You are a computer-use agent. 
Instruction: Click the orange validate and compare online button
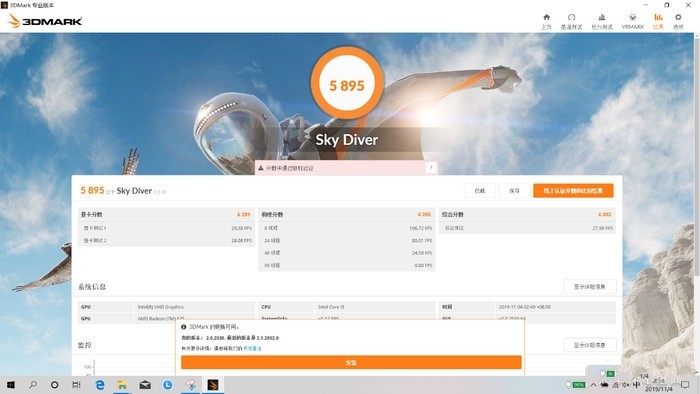tap(573, 191)
